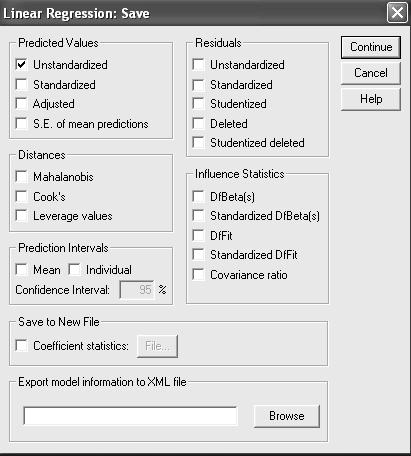This screenshot has width=411, height=456.
Task: Enable Studentized residuals checkbox
Action: 198,104
